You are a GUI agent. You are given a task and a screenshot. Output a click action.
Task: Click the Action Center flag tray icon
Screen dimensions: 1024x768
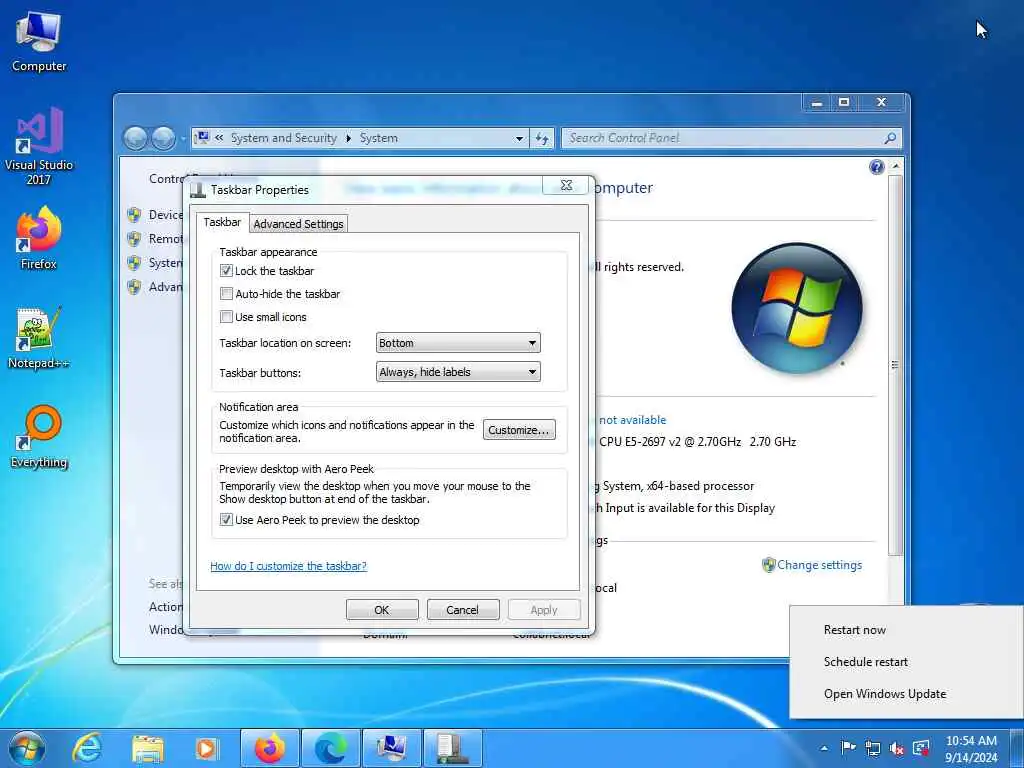[848, 748]
